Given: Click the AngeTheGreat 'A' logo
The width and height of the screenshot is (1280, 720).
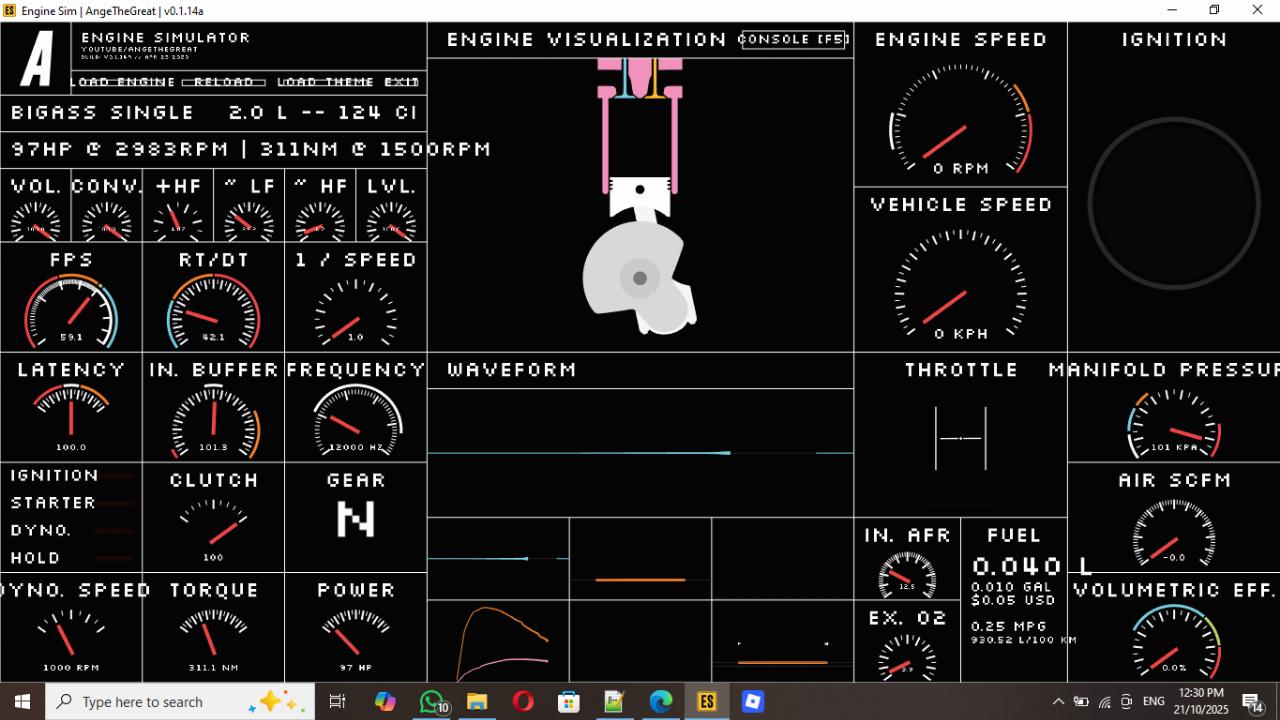Looking at the screenshot, I should pyautogui.click(x=36, y=59).
